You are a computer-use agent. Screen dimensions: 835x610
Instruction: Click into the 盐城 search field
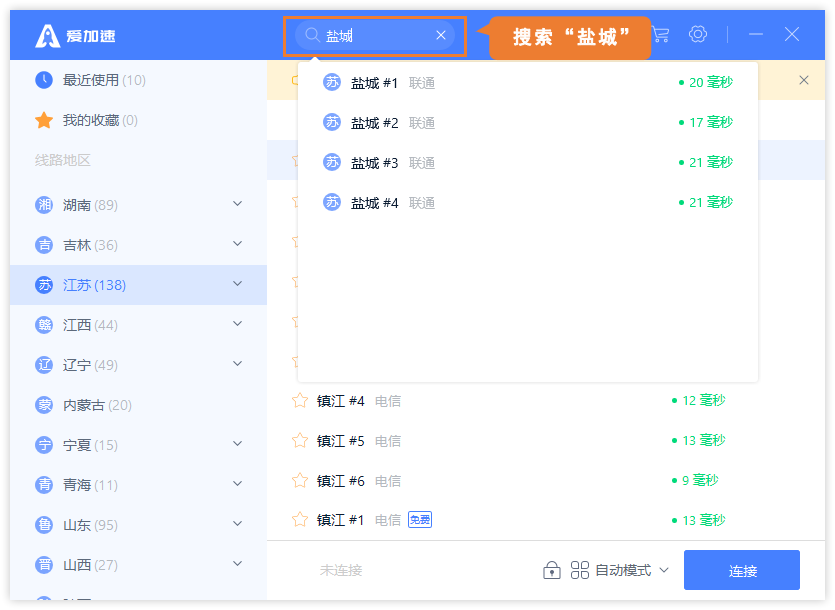(375, 35)
